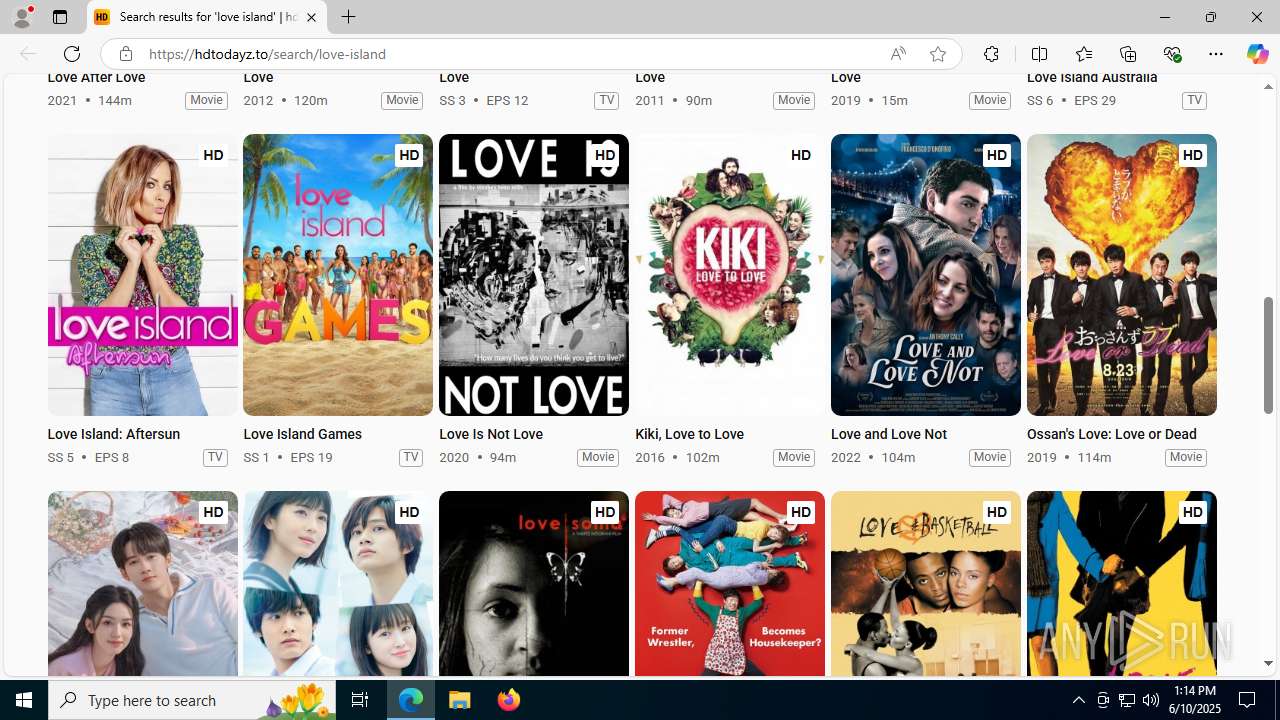Screen dimensions: 1280x720
Task: Activate Read Aloud icon in address bar
Action: (x=898, y=54)
